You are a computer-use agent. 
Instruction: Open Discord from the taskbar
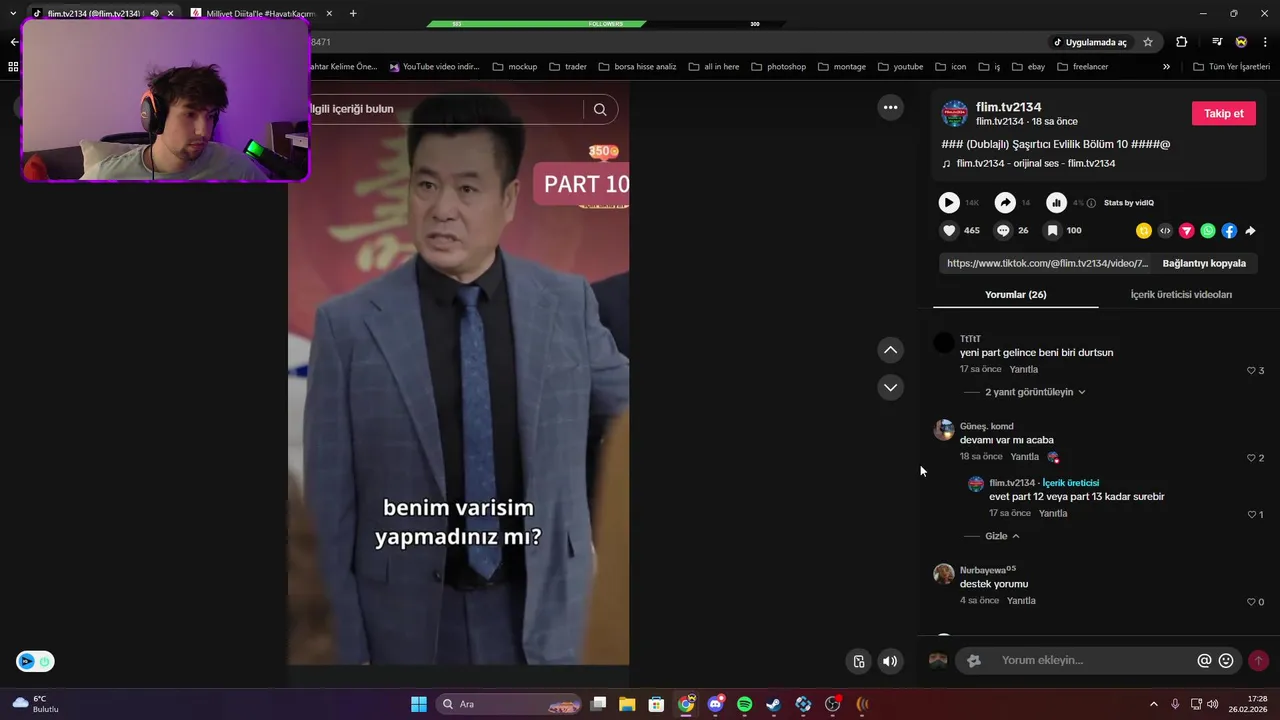point(715,704)
